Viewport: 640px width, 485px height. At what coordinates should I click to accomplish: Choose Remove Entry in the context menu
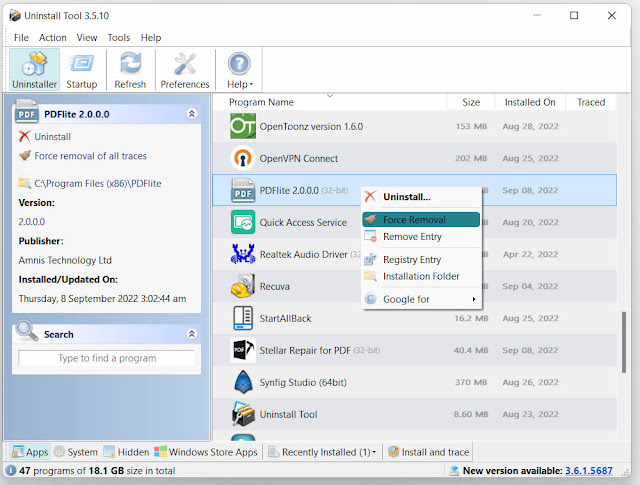pyautogui.click(x=421, y=237)
